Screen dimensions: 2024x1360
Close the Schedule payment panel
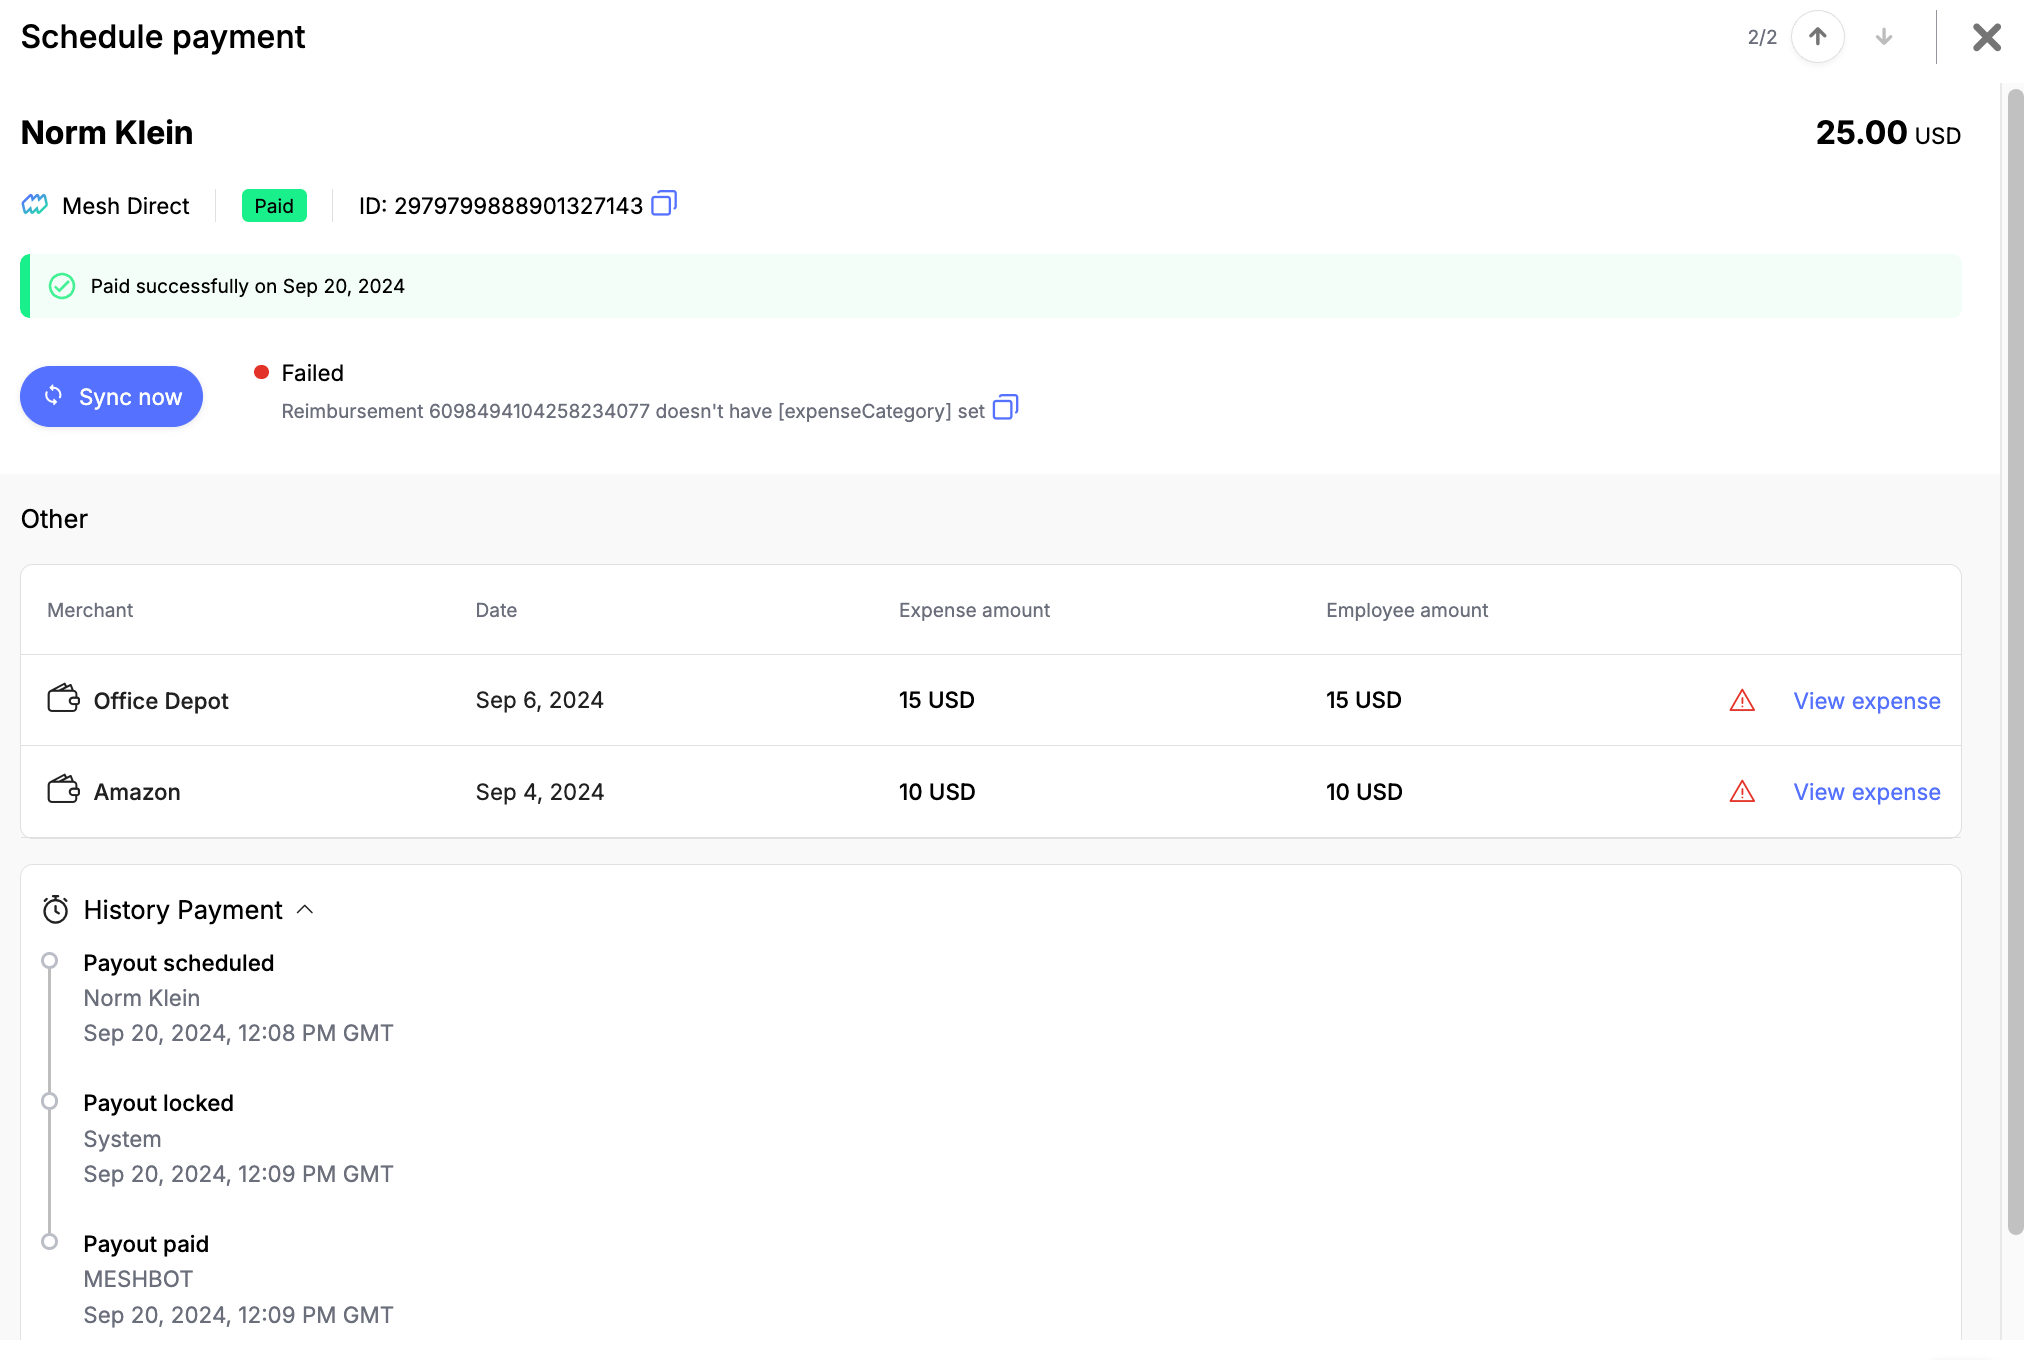1986,37
